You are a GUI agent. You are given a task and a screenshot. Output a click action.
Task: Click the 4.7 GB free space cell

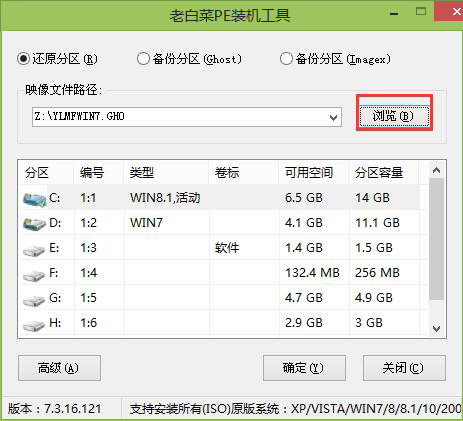pyautogui.click(x=304, y=297)
